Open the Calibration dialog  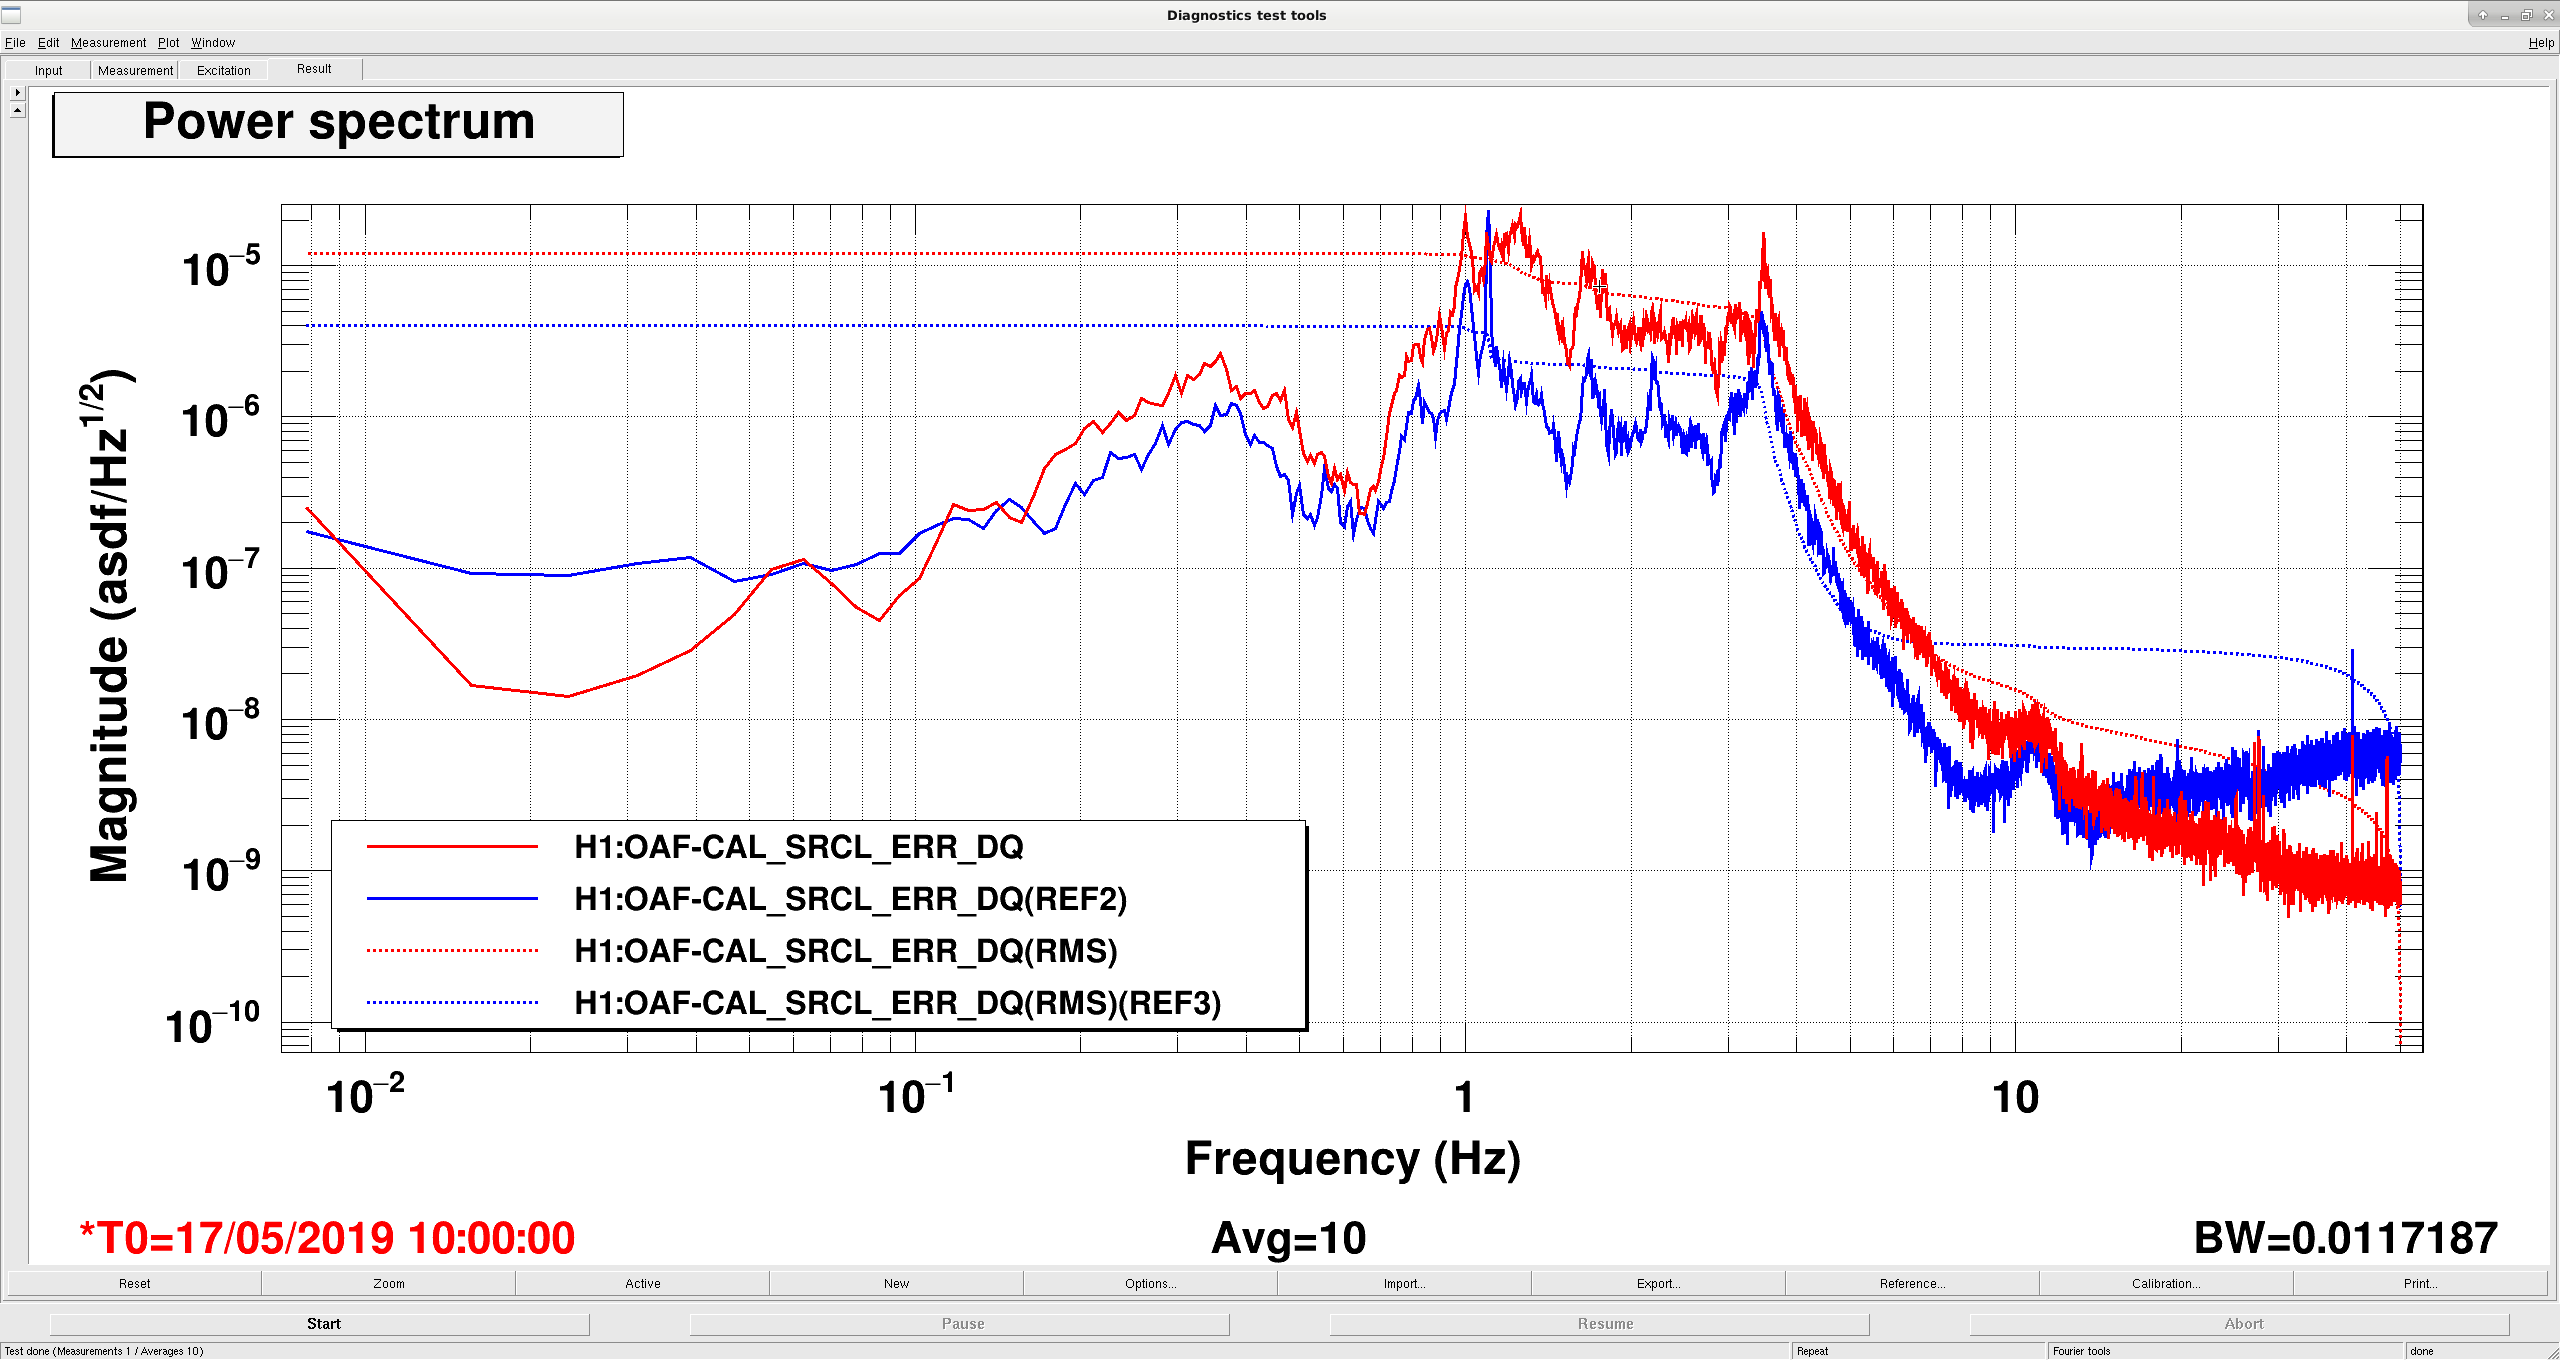(x=2166, y=1283)
